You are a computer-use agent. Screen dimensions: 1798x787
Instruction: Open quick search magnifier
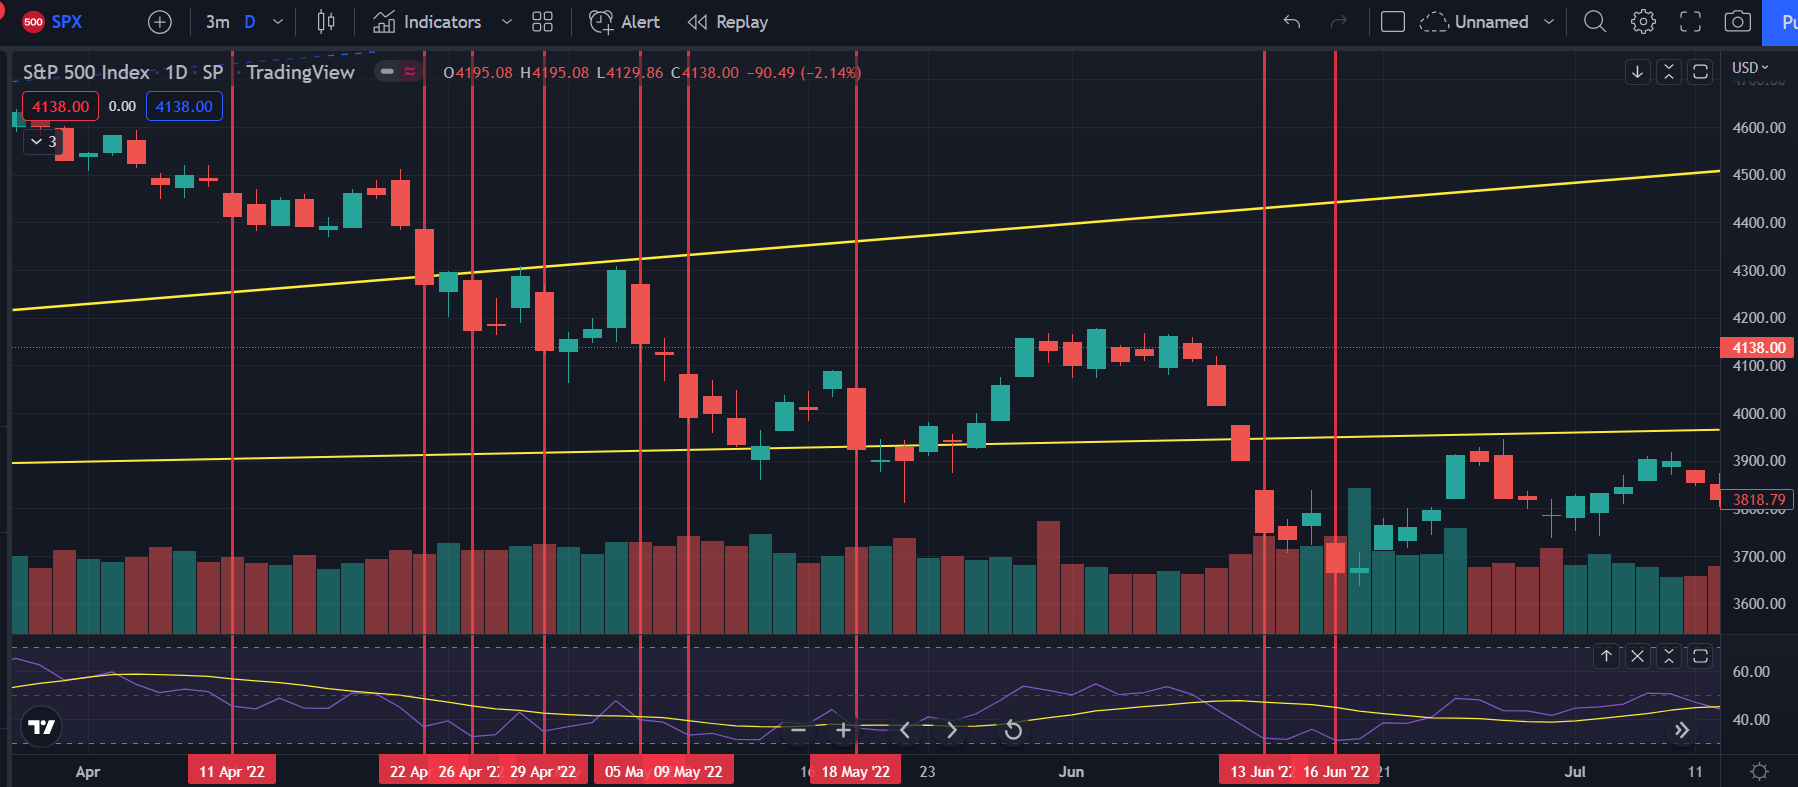(x=1595, y=22)
